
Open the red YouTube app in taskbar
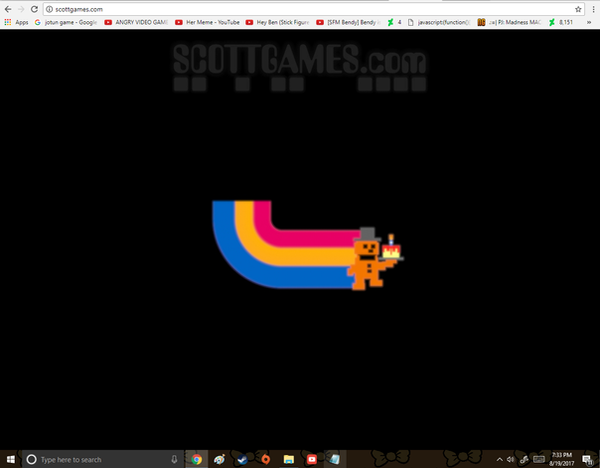click(311, 459)
